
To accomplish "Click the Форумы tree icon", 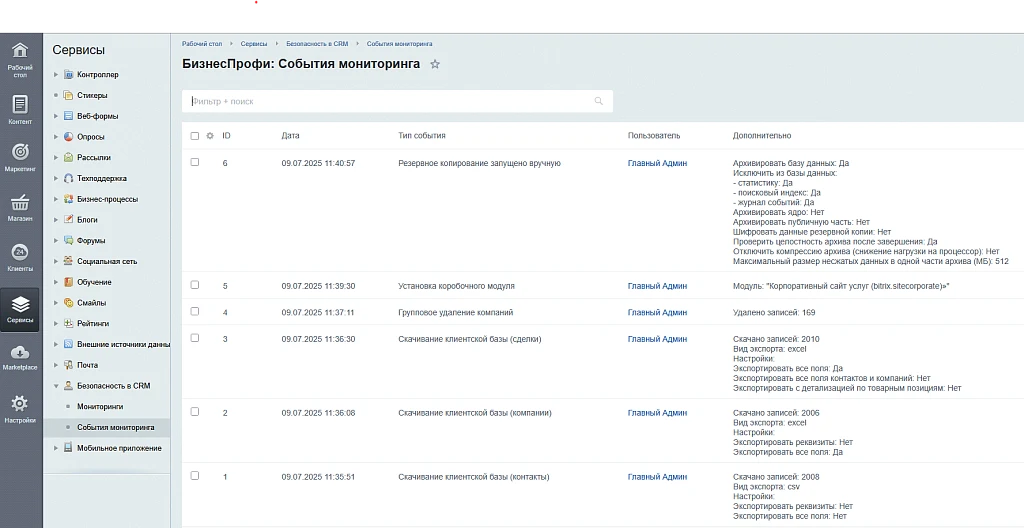I will [x=69, y=240].
